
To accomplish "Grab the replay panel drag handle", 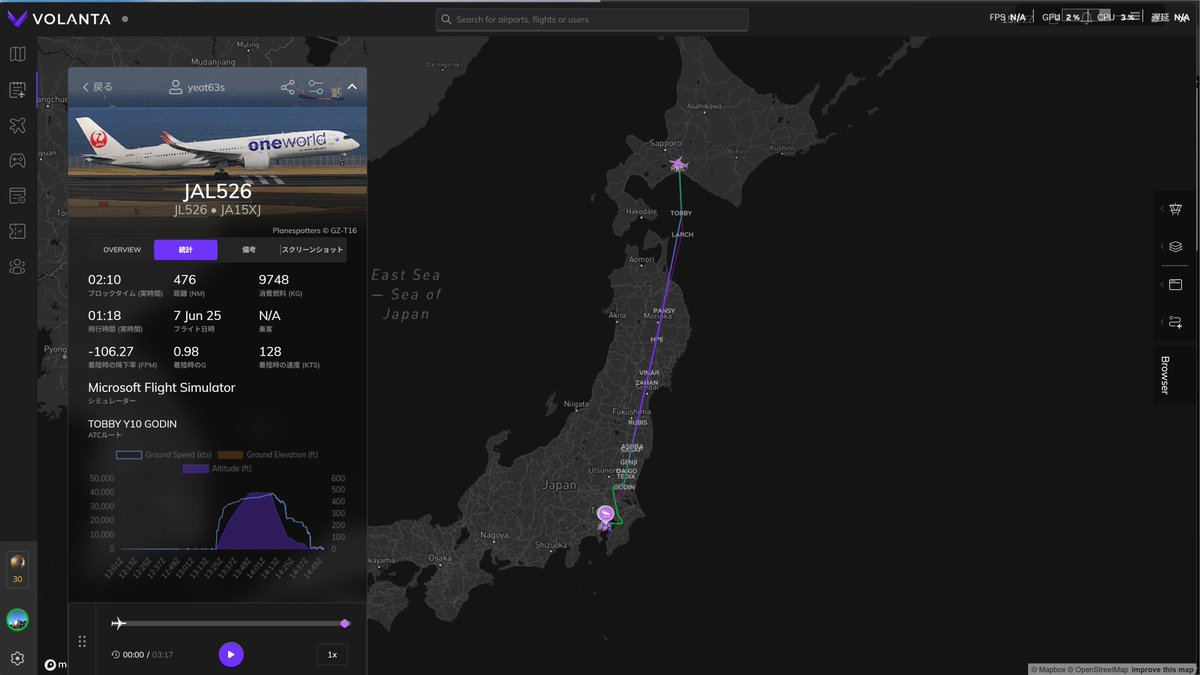I will point(82,641).
